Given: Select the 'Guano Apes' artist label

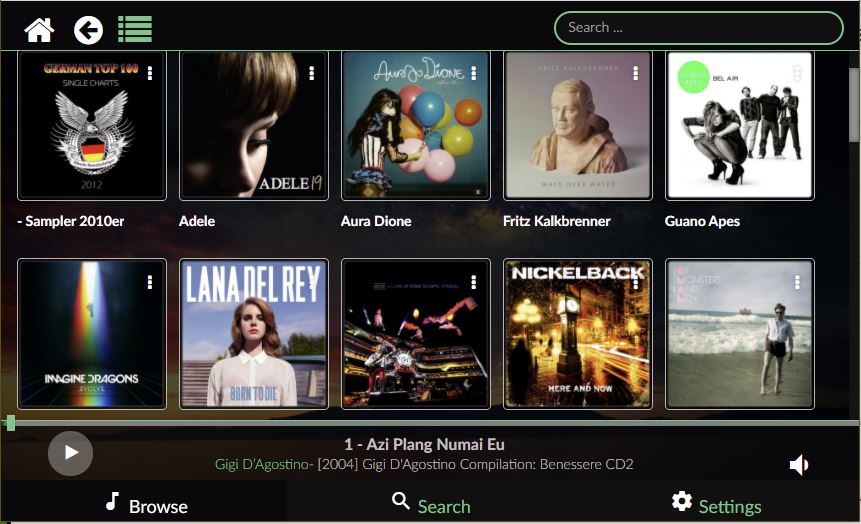Looking at the screenshot, I should pos(702,221).
